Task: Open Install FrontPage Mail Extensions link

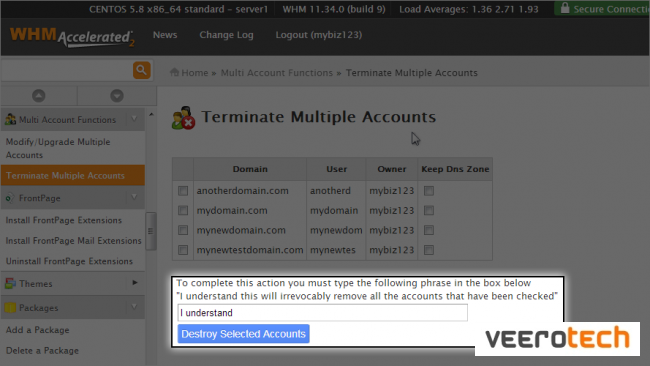Action: click(x=73, y=241)
